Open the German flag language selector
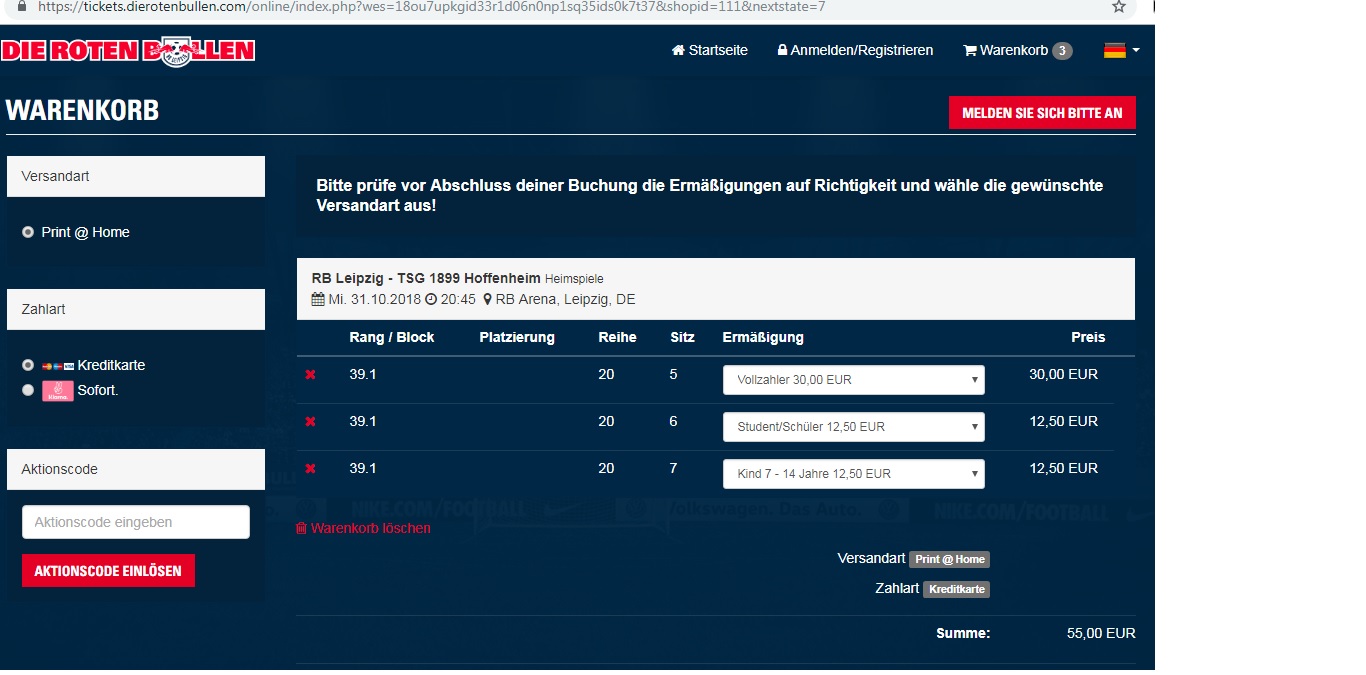This screenshot has height=675, width=1366. click(x=1121, y=50)
